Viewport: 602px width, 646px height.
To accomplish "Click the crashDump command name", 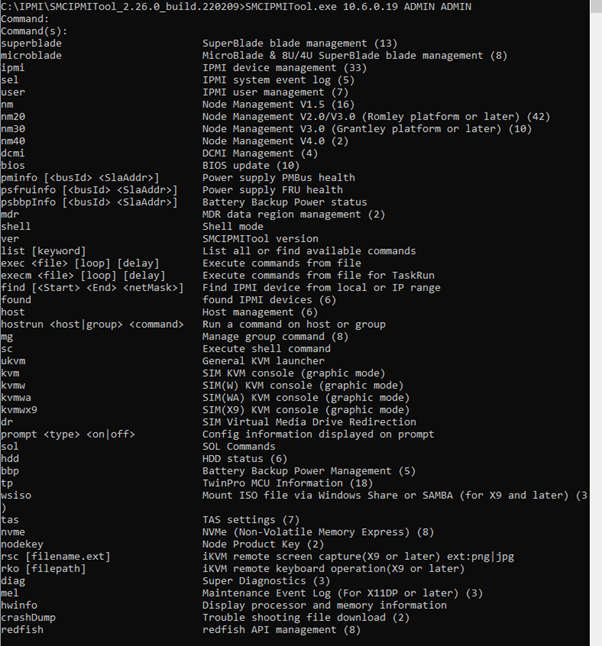I will point(28,617).
